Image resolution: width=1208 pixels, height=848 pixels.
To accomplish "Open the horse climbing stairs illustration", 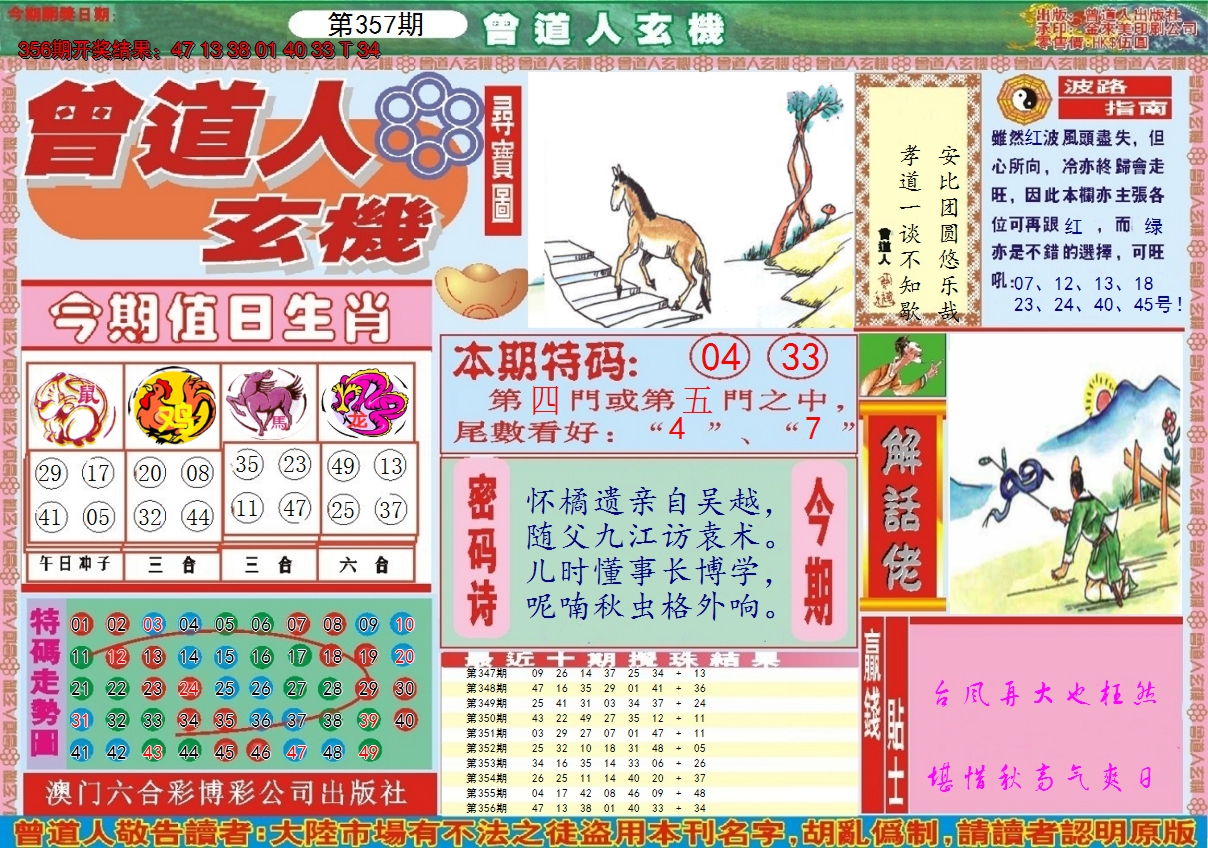I will click(690, 200).
